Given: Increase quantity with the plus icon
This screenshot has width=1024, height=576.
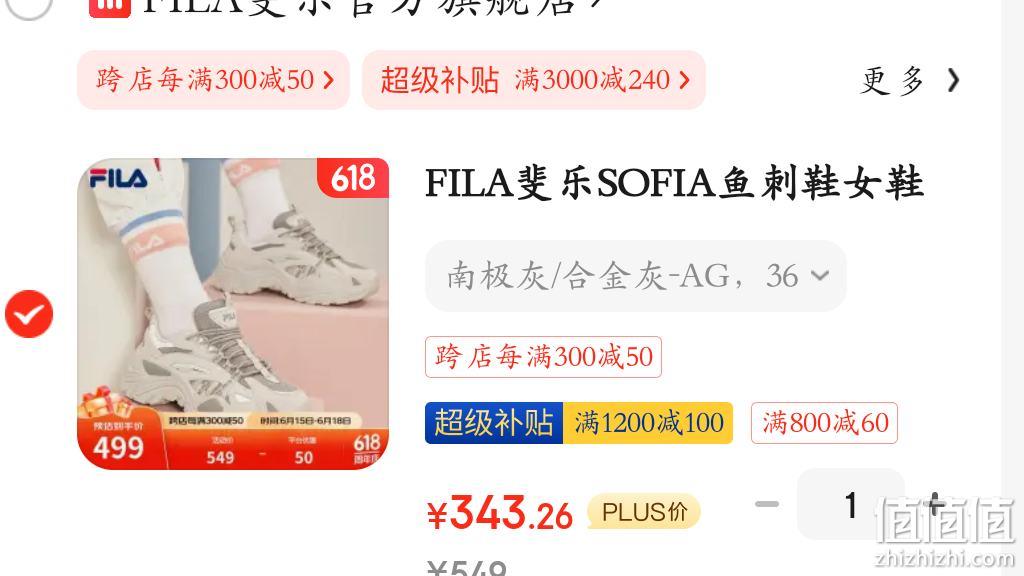Looking at the screenshot, I should click(x=935, y=504).
